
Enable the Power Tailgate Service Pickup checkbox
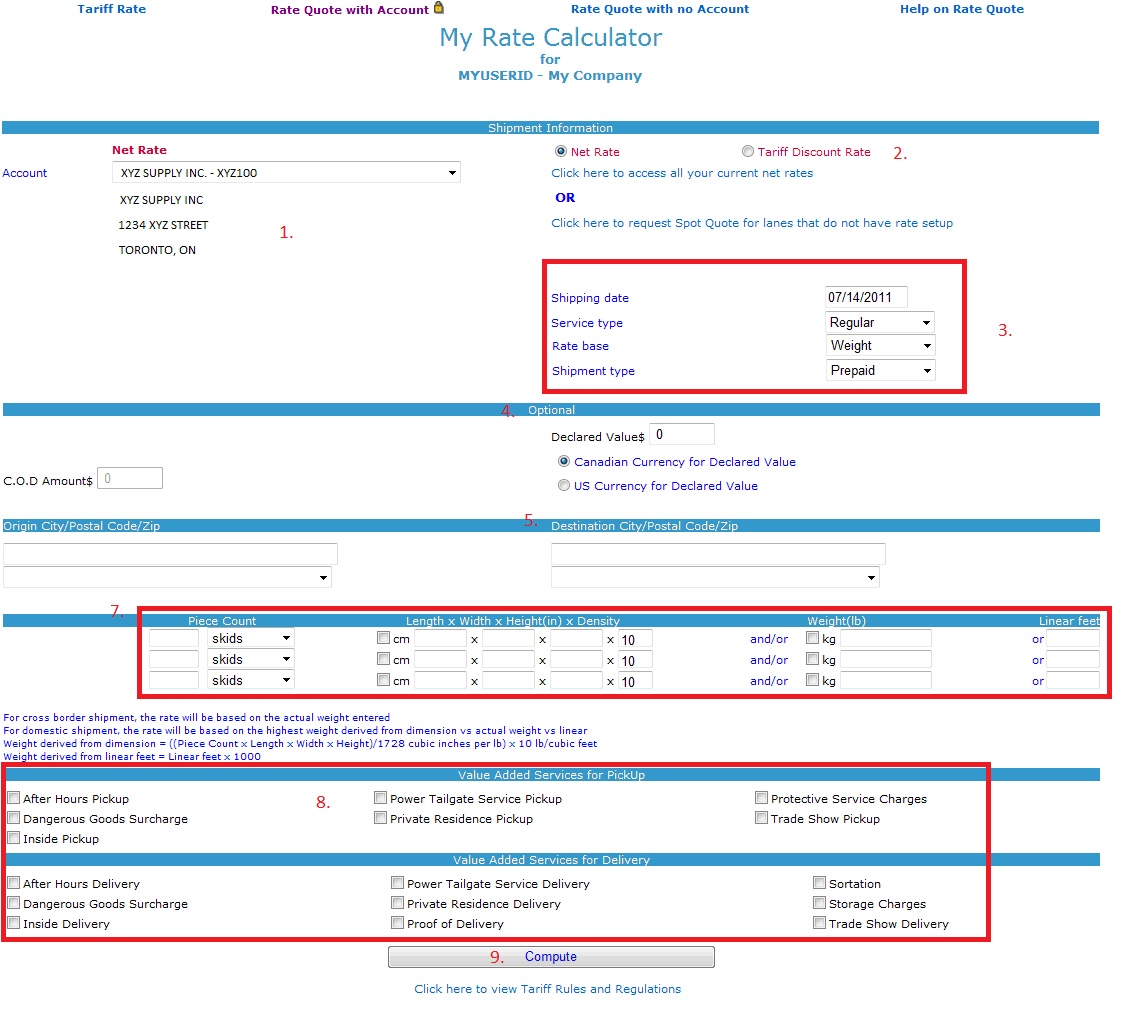tap(381, 798)
